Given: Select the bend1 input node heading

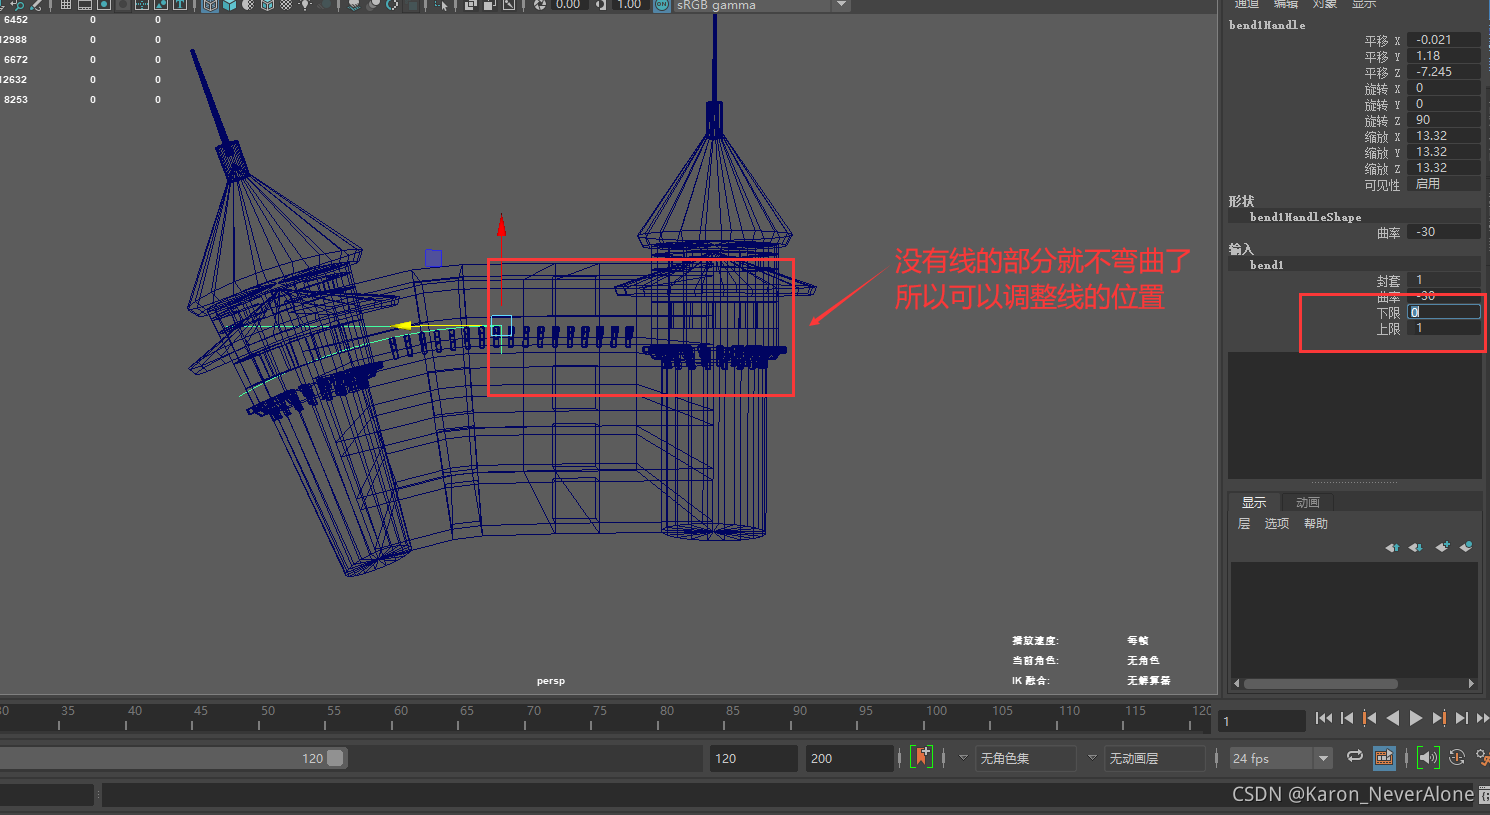Looking at the screenshot, I should pyautogui.click(x=1266, y=265).
